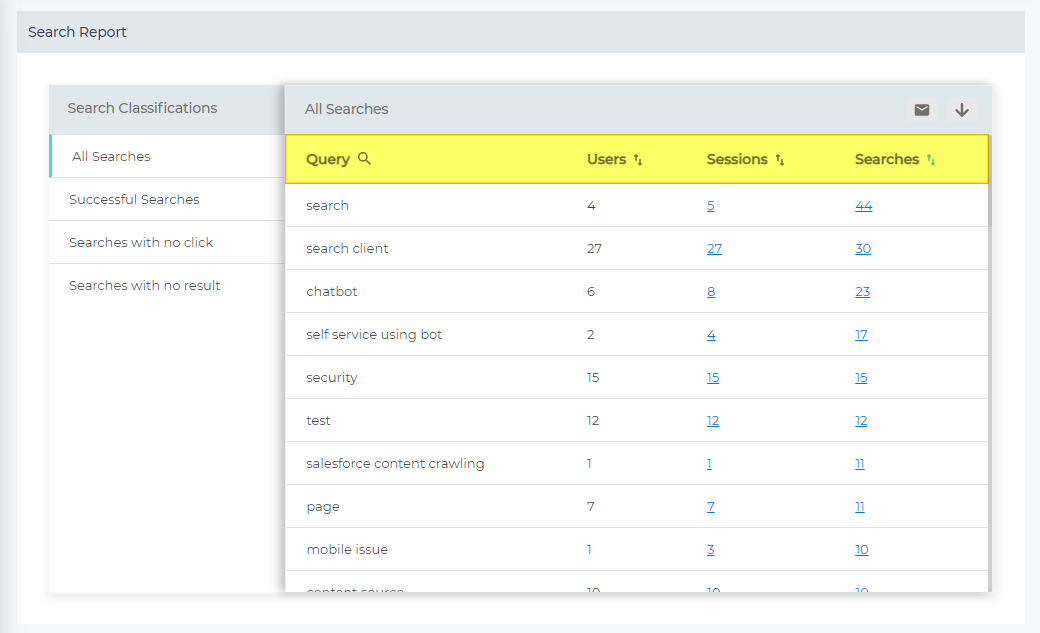Click the download arrow icon
1040x633 pixels.
coord(961,110)
